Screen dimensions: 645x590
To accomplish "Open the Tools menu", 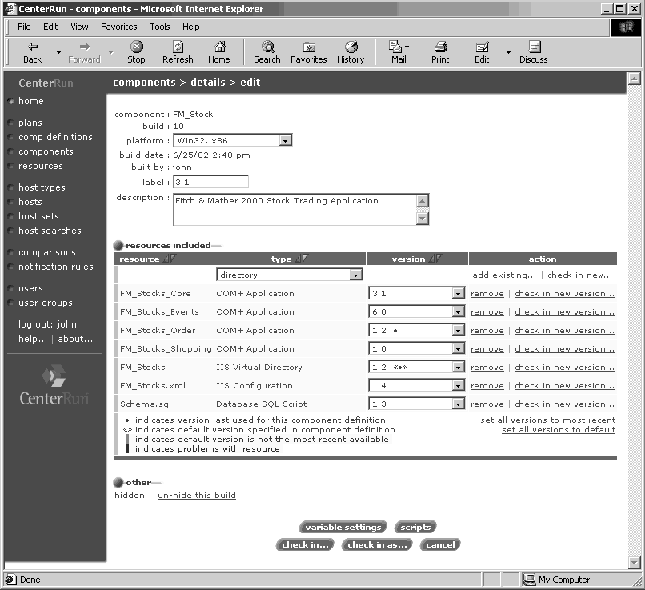I will (x=159, y=26).
